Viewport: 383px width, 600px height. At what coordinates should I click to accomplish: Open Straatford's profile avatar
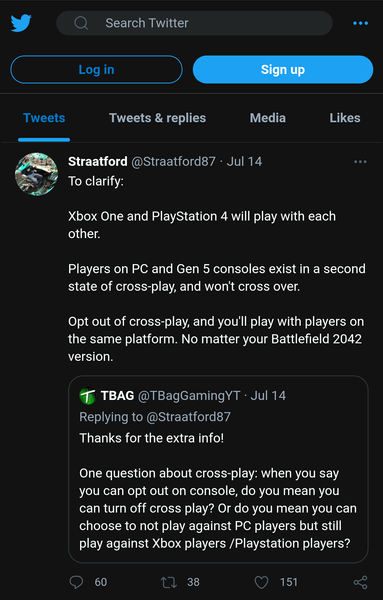36,174
